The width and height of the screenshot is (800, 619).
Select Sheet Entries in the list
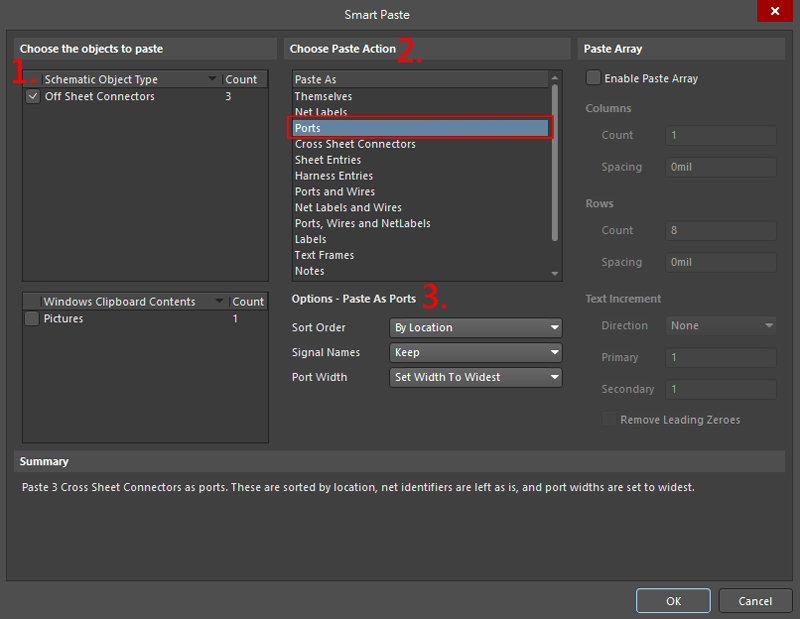[x=328, y=160]
